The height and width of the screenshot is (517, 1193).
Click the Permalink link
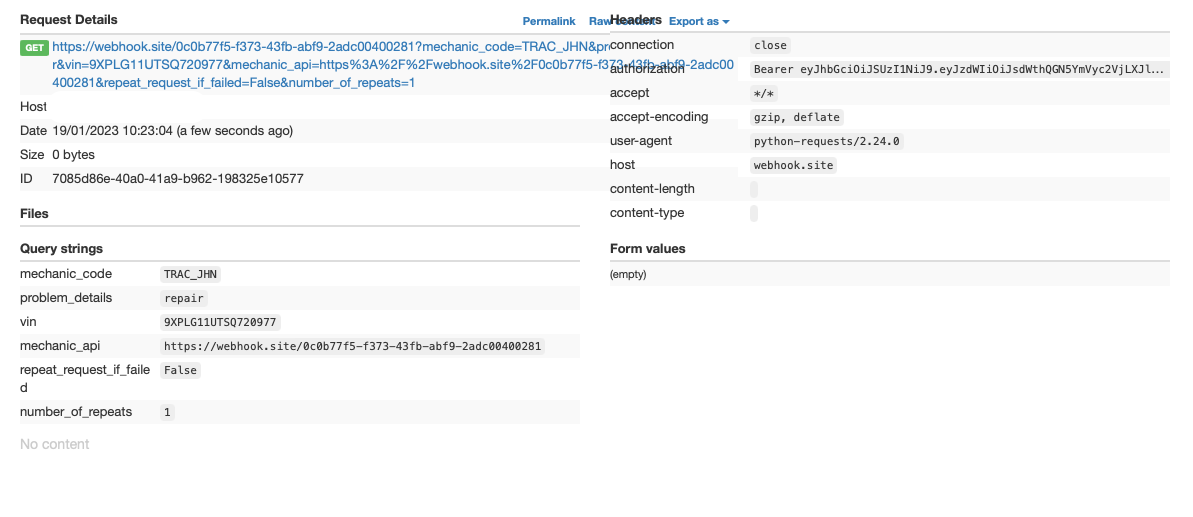pos(548,21)
